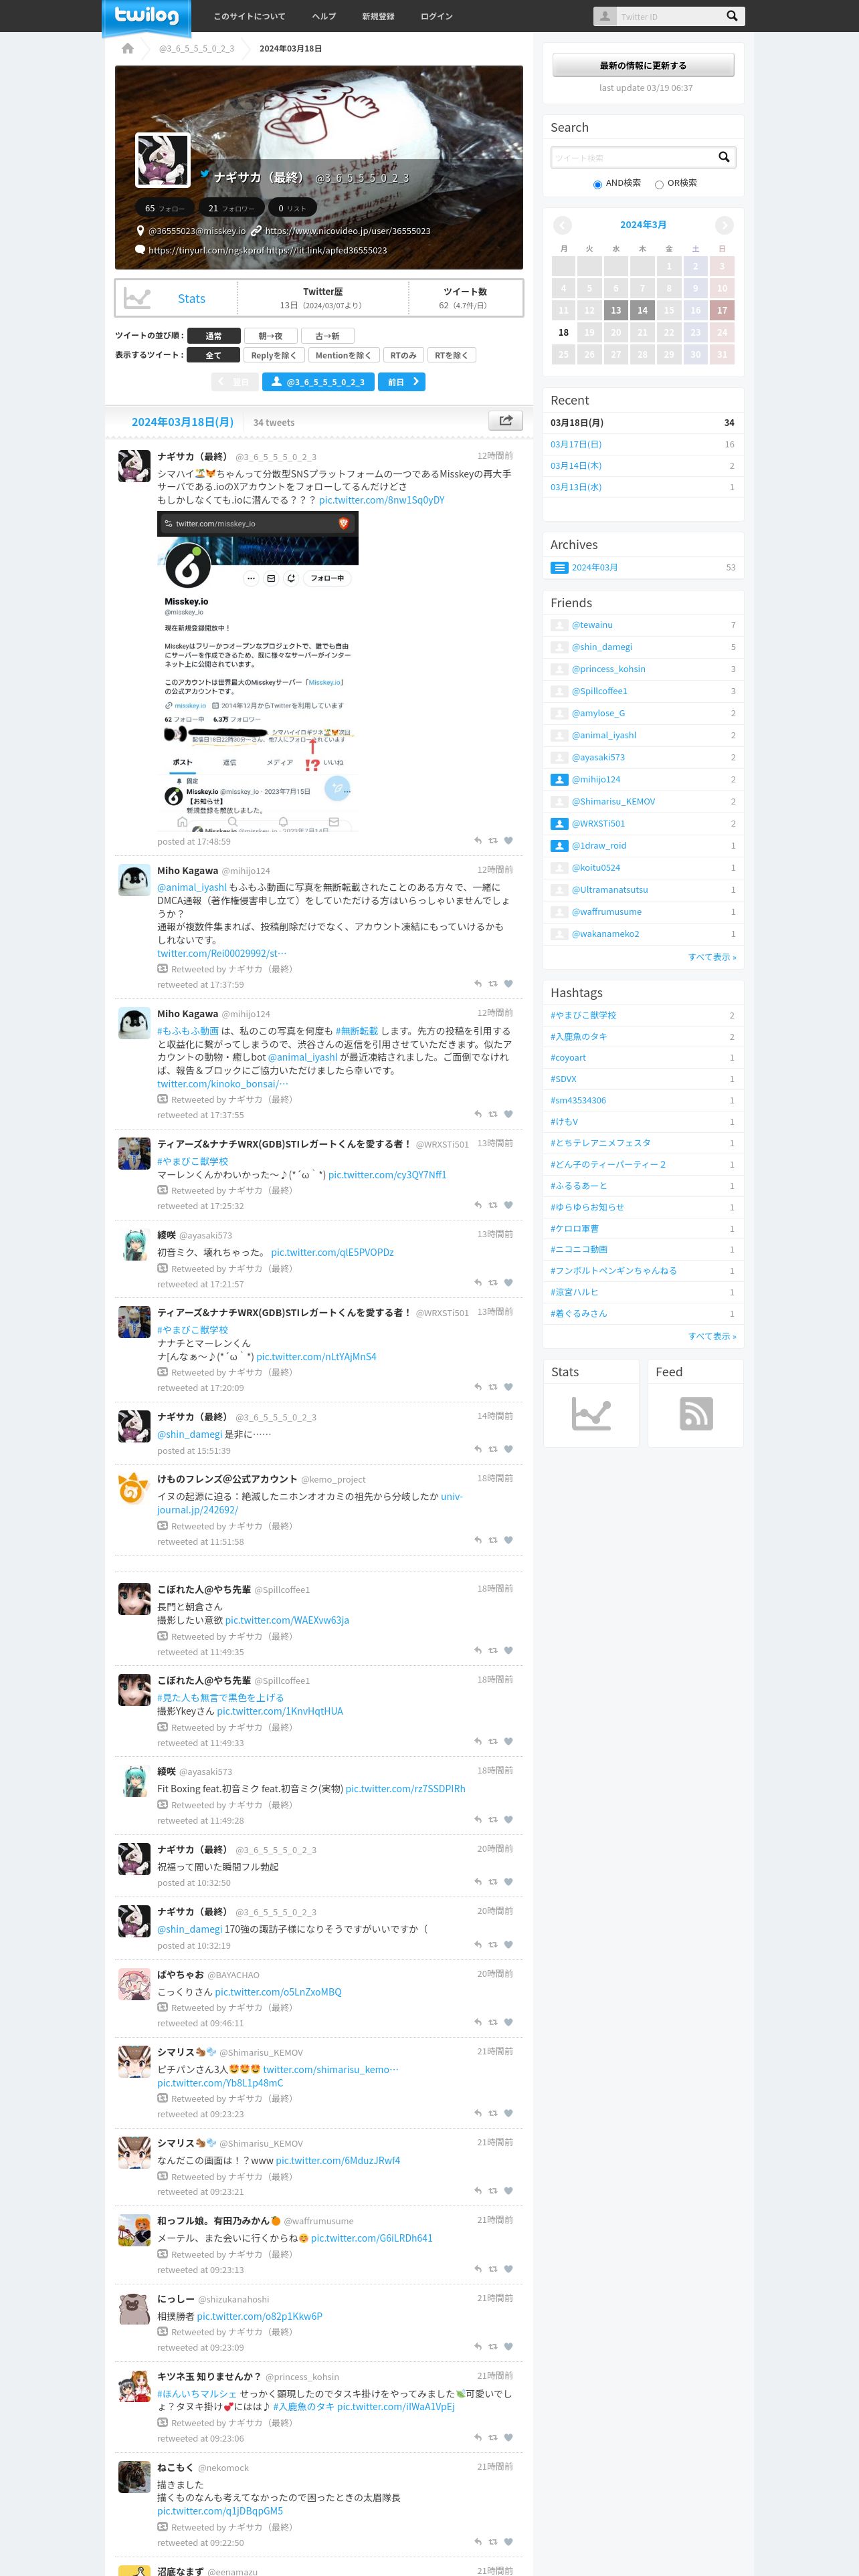Image resolution: width=859 pixels, height=2576 pixels.
Task: Set tweet order to 古→新
Action: point(328,336)
